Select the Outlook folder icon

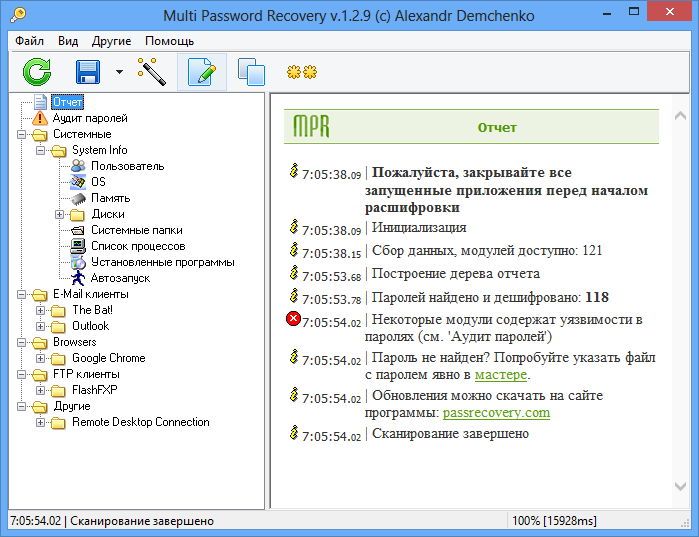[58, 327]
